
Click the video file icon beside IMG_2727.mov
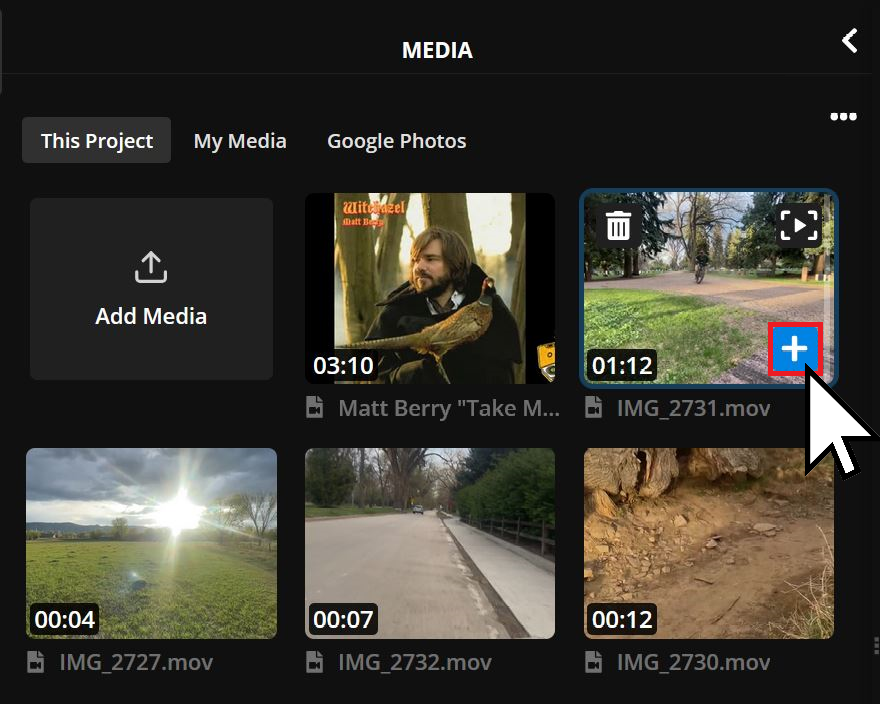(x=36, y=663)
